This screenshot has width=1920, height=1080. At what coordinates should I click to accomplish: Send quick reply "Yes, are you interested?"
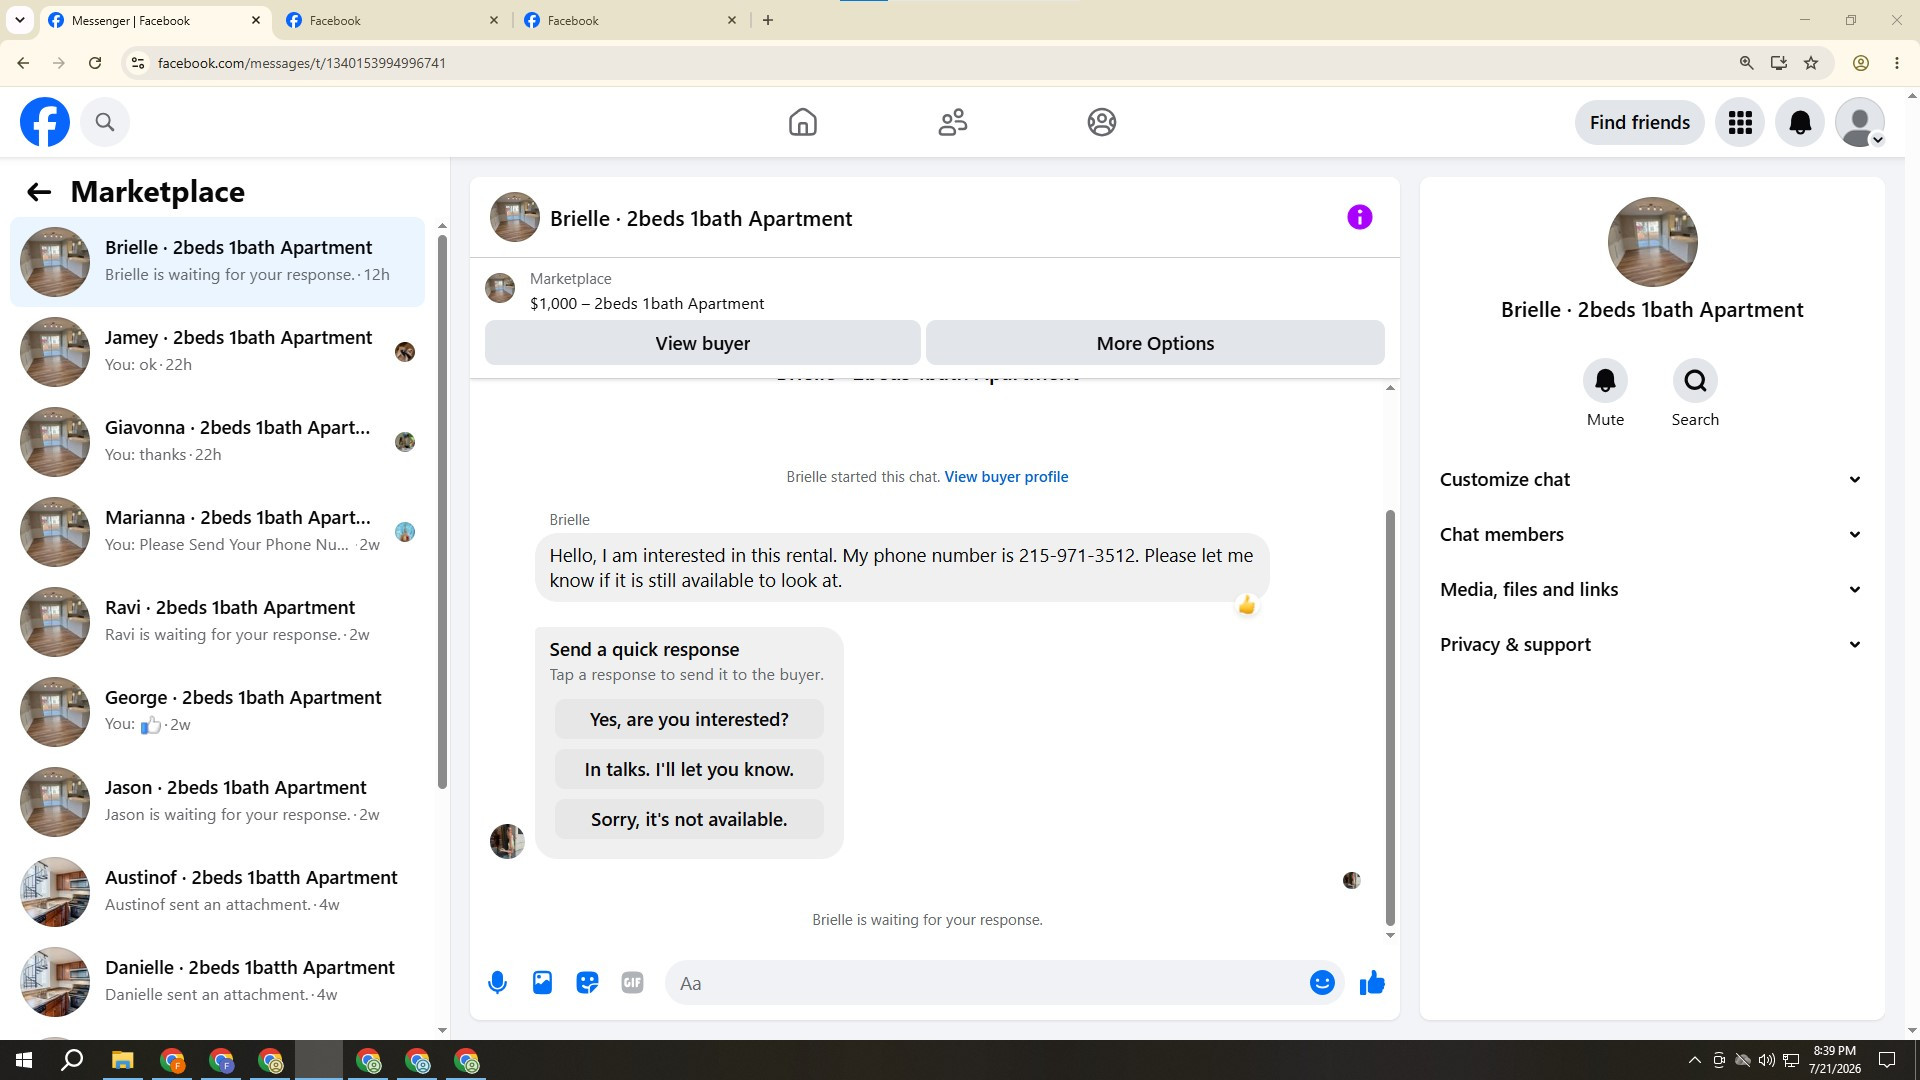point(689,719)
